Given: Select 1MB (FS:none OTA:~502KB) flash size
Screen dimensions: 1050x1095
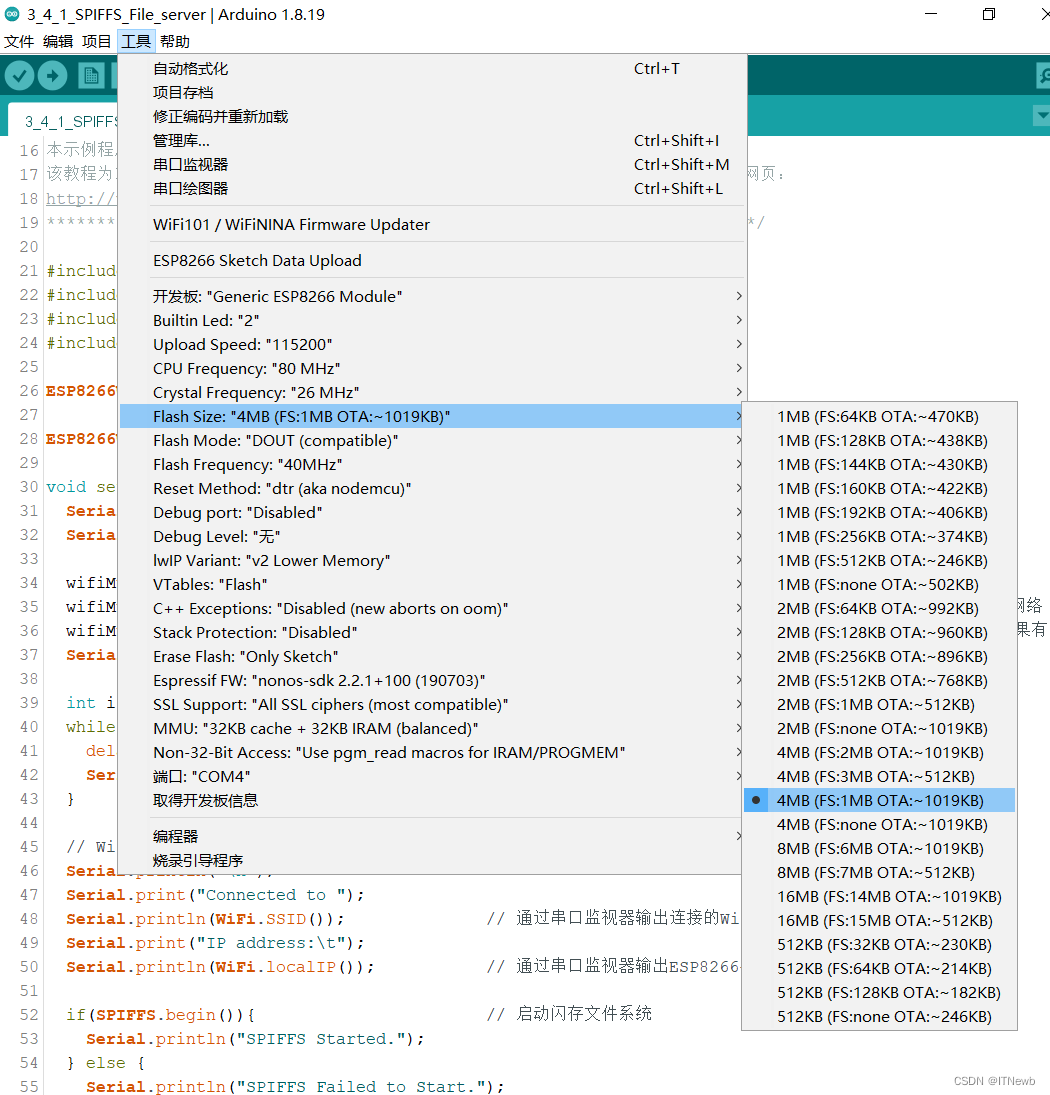Looking at the screenshot, I should tap(880, 585).
